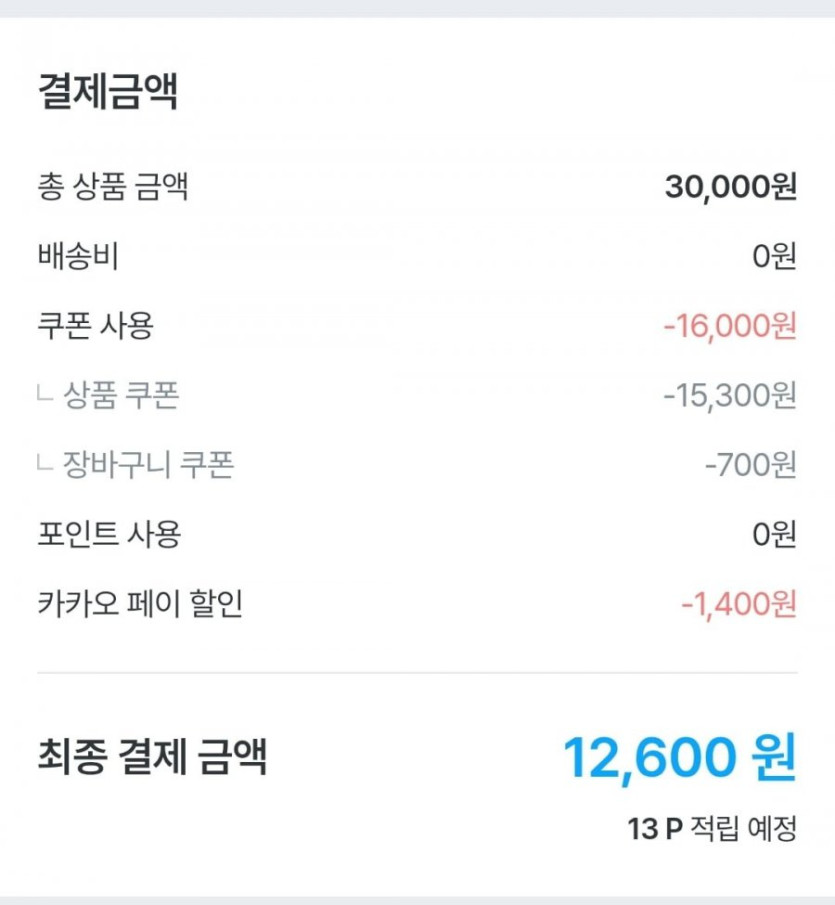Click the indent marker beside 상품 쿠폰
Viewport: 835px width, 905px height.
pos(44,396)
